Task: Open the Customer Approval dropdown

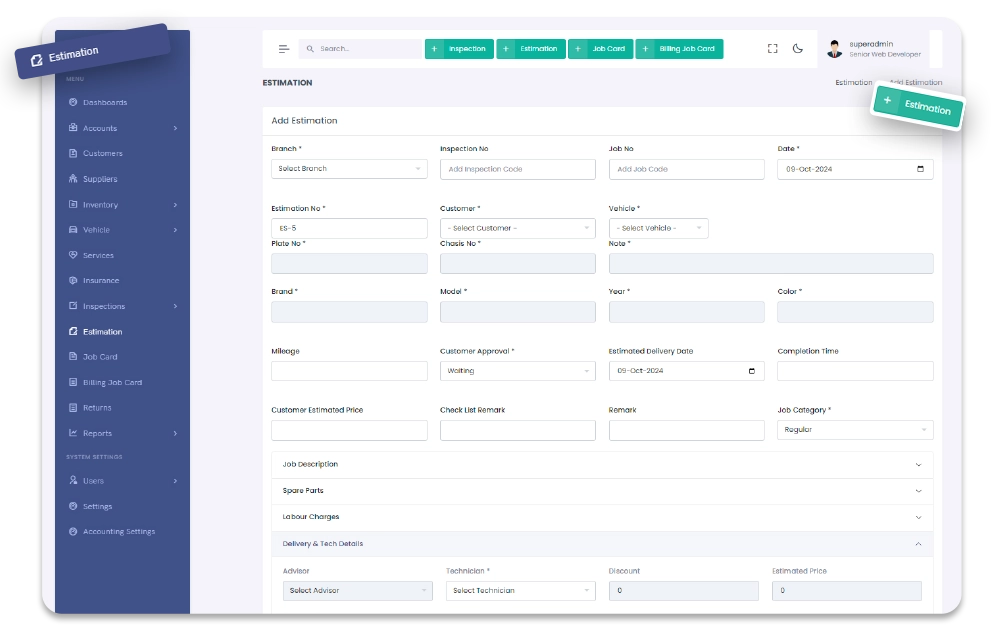Action: (518, 371)
